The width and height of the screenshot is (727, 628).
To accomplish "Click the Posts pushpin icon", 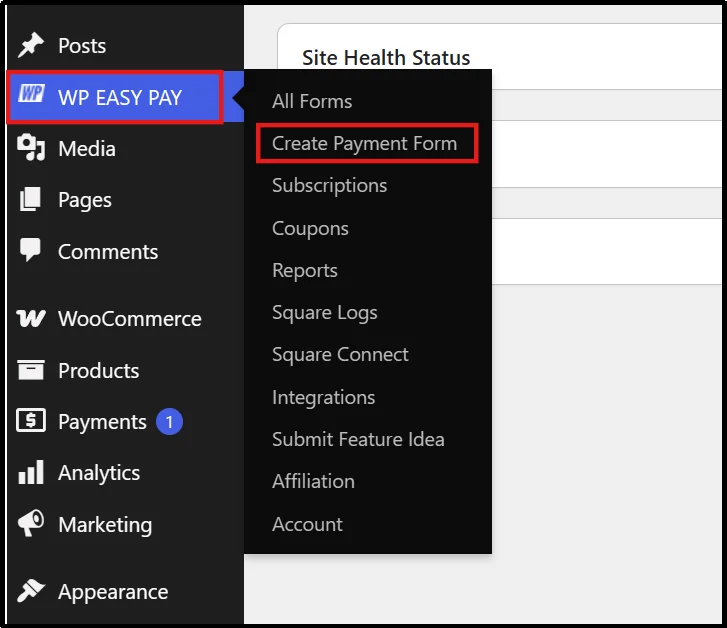I will [31, 45].
